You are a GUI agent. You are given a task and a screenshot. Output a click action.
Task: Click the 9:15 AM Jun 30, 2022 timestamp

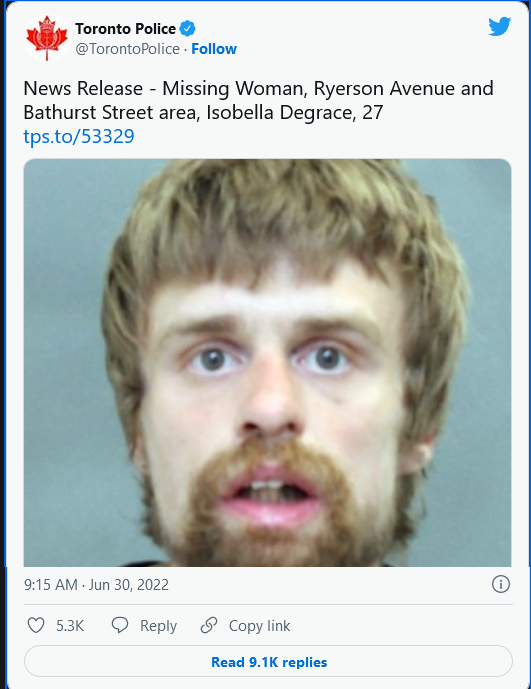pyautogui.click(x=96, y=585)
